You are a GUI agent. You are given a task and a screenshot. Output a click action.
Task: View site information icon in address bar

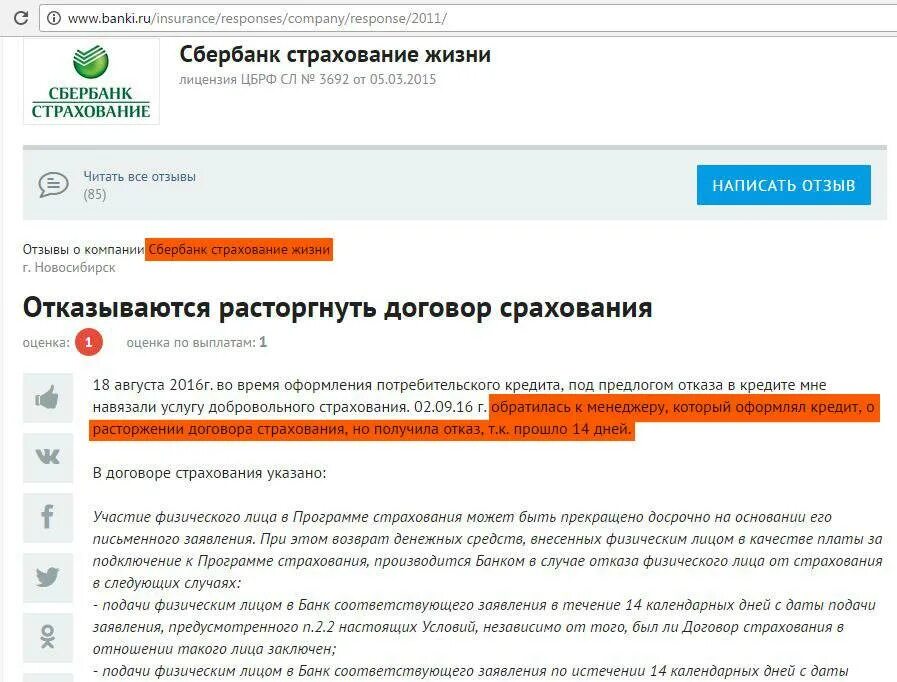click(x=53, y=18)
